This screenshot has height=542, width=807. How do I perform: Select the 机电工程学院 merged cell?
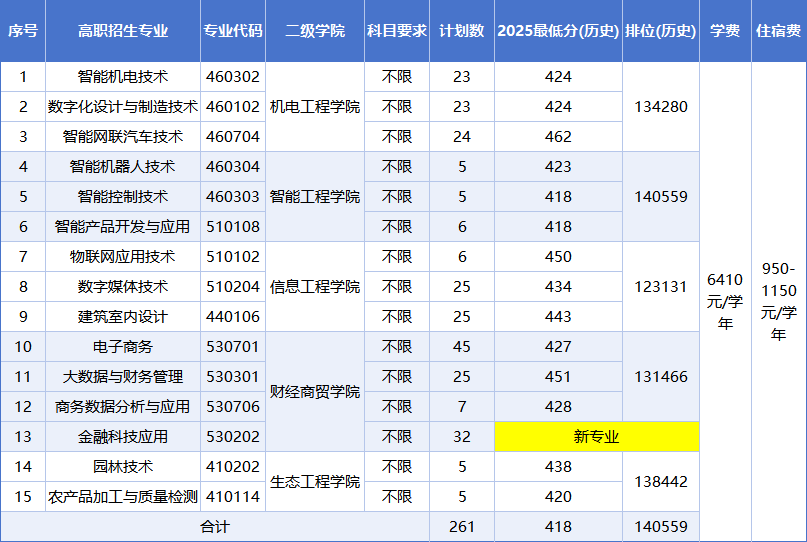[x=315, y=107]
